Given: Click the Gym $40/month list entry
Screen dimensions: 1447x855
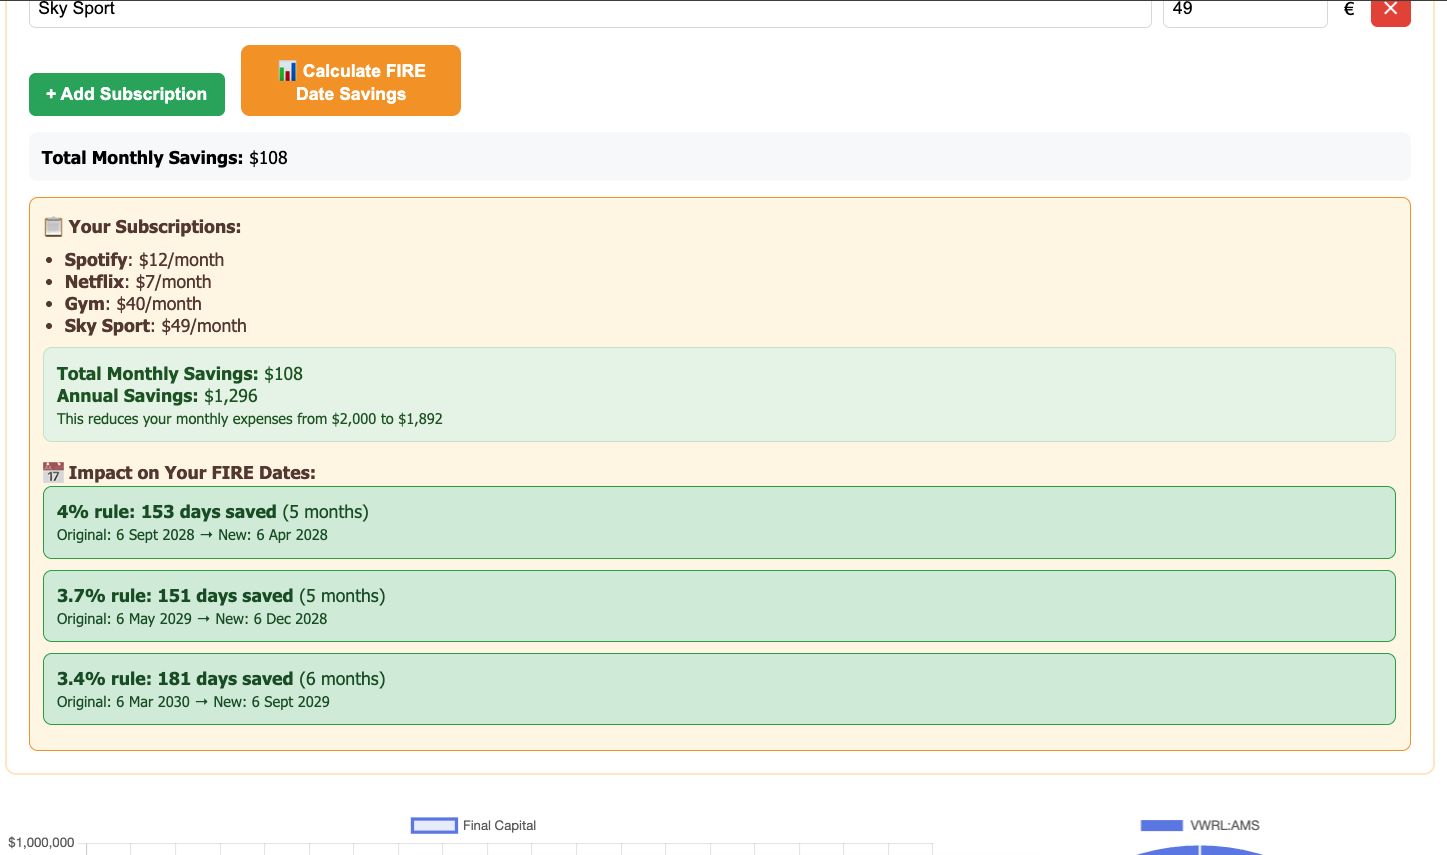Looking at the screenshot, I should (133, 304).
